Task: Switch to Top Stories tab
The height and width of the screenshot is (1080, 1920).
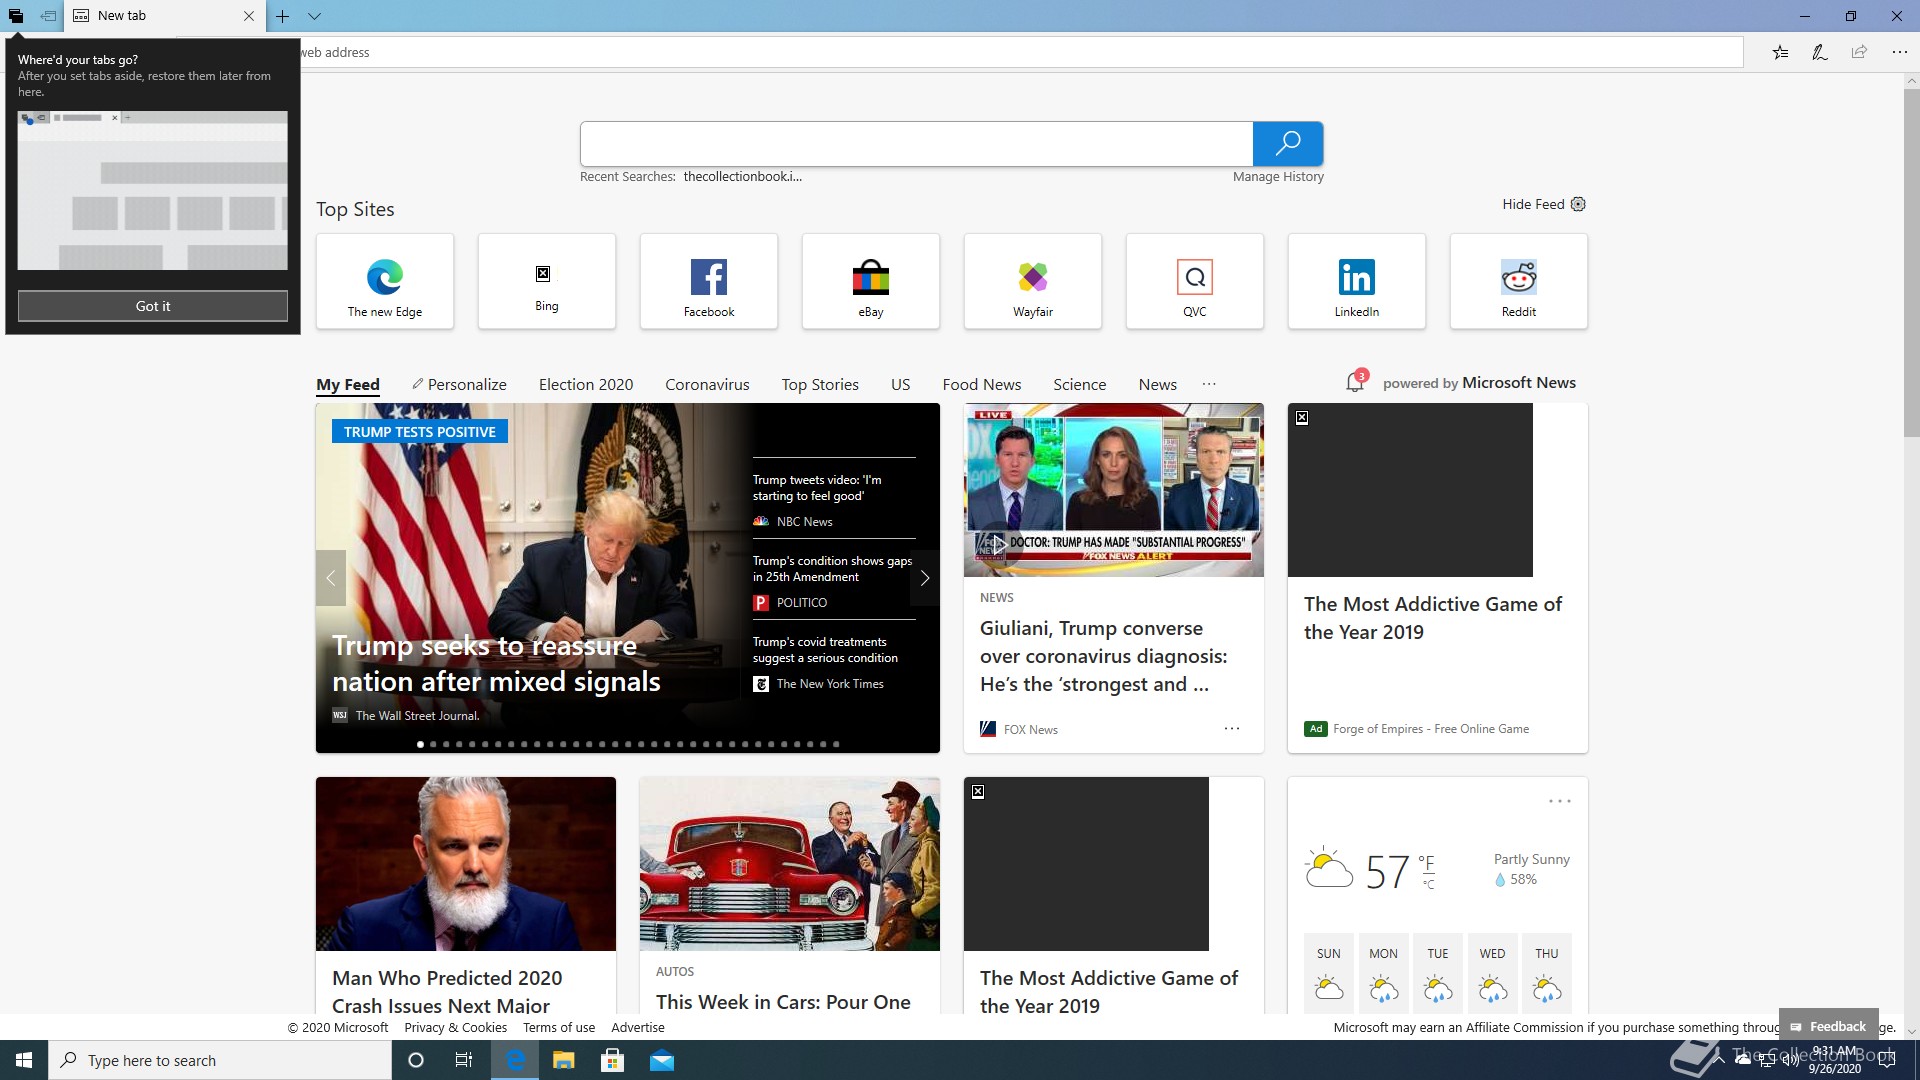Action: coord(820,384)
